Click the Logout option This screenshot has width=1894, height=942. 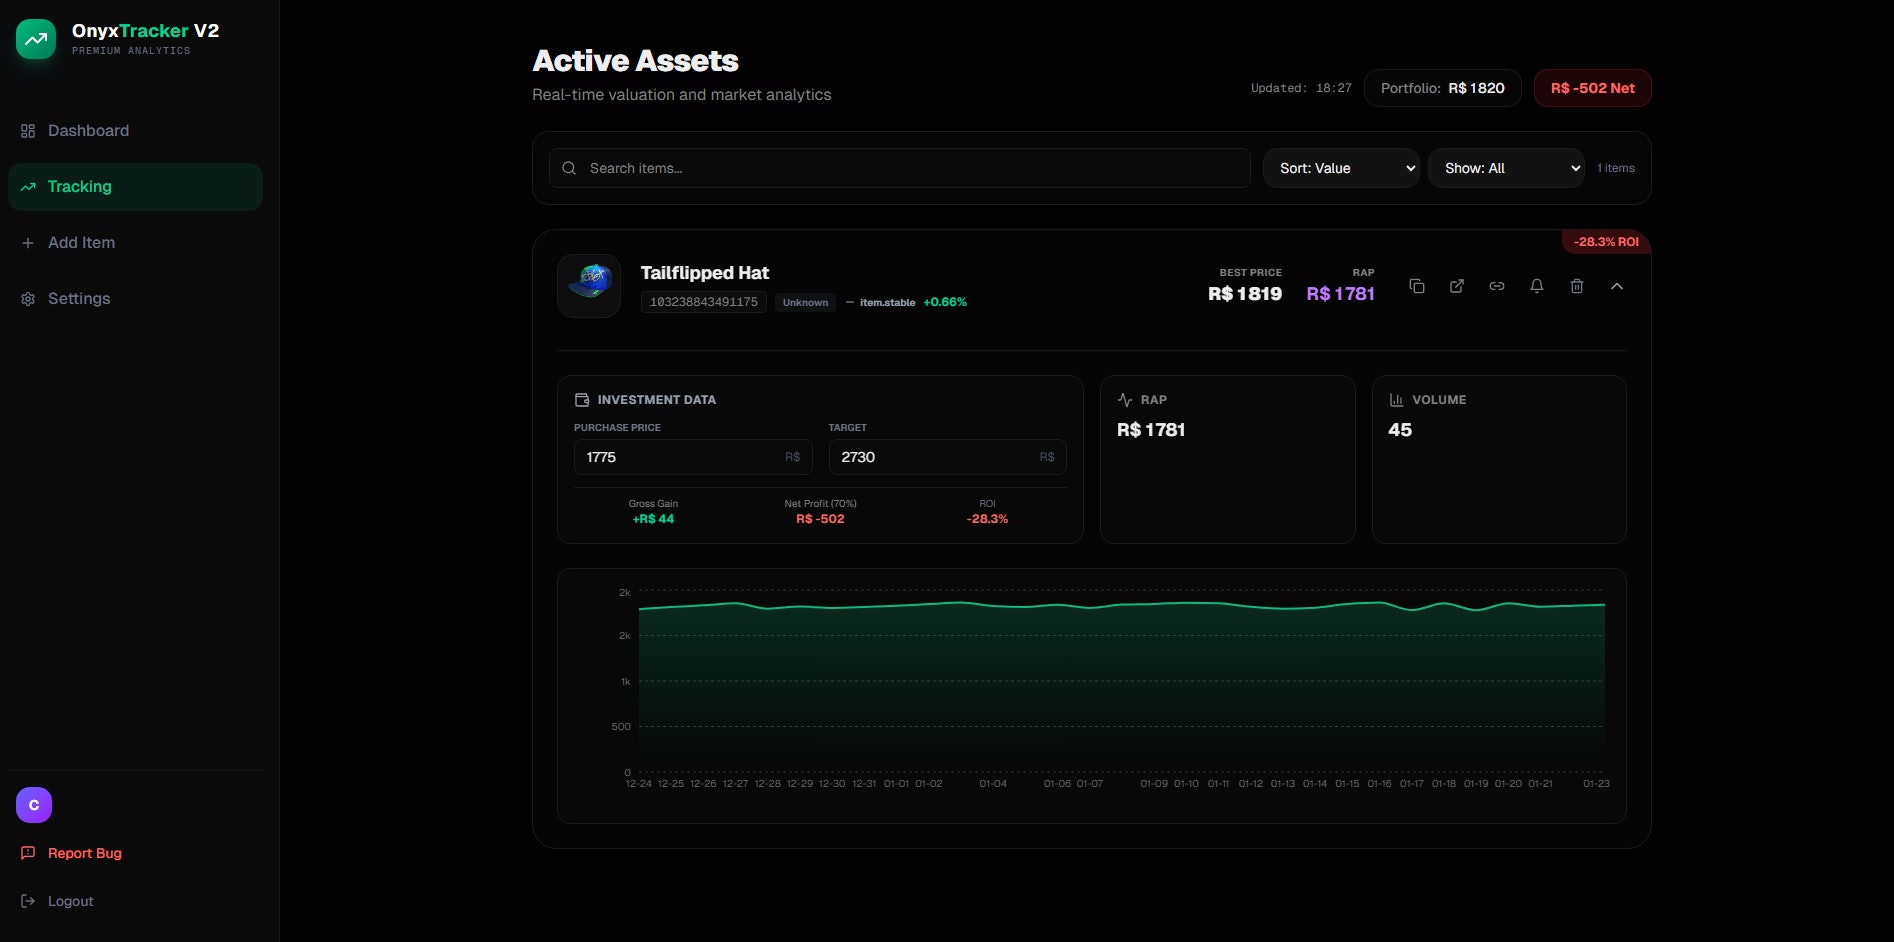click(x=70, y=900)
